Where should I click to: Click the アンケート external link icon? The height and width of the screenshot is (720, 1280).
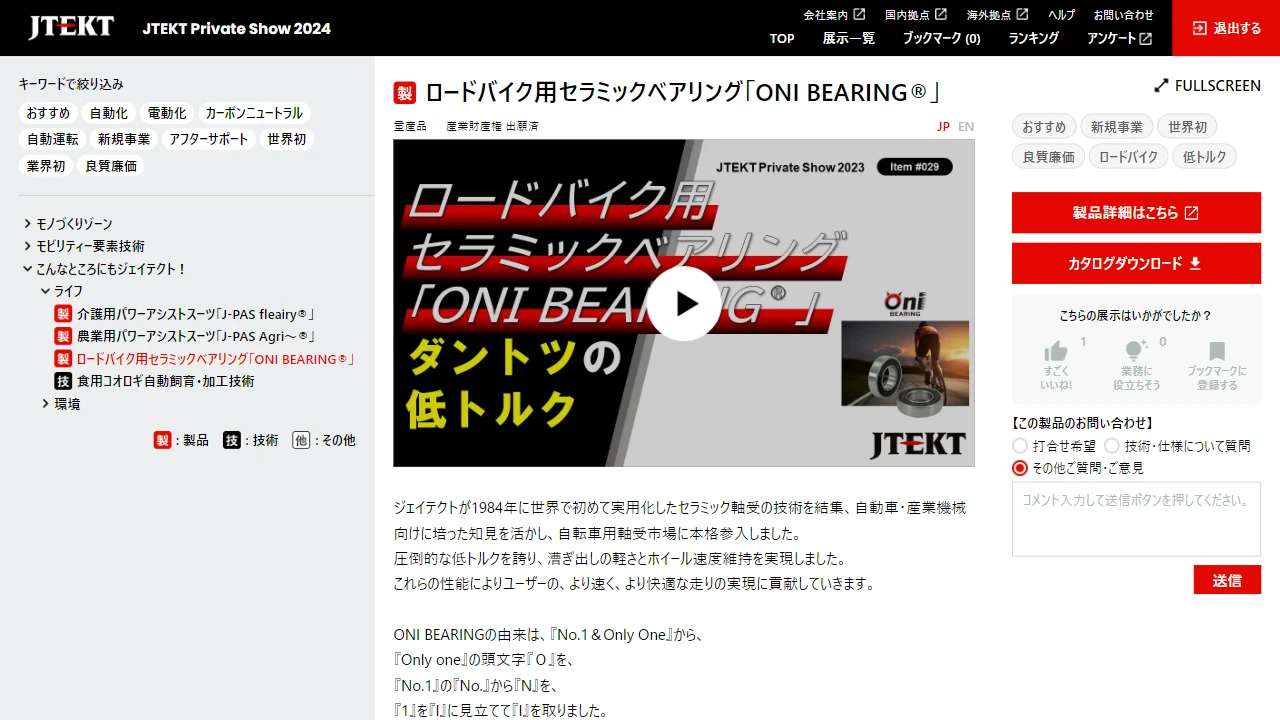1146,39
